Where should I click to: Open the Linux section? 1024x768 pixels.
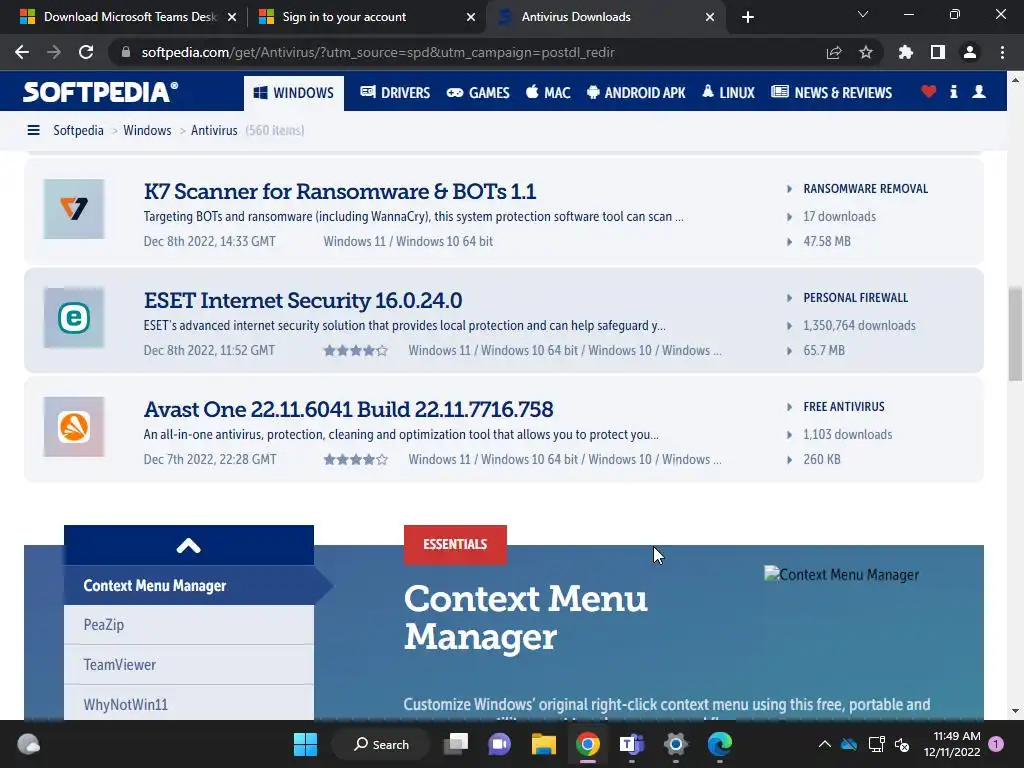pyautogui.click(x=729, y=93)
